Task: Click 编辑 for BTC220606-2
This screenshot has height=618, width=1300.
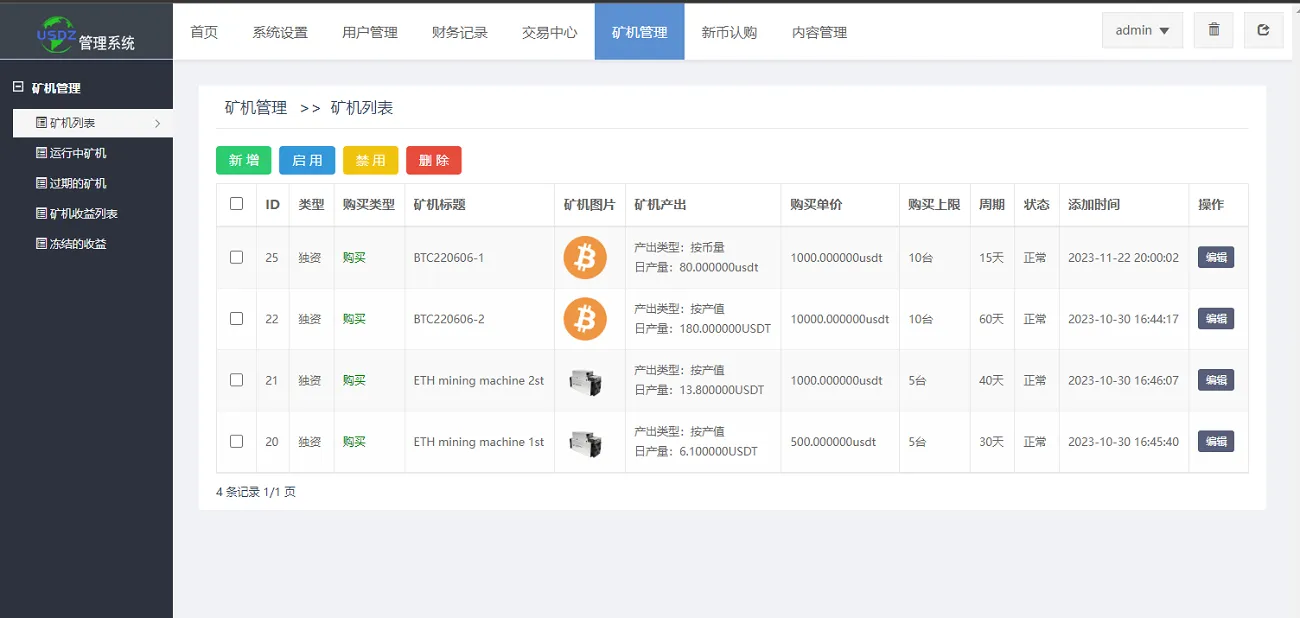Action: click(x=1215, y=318)
